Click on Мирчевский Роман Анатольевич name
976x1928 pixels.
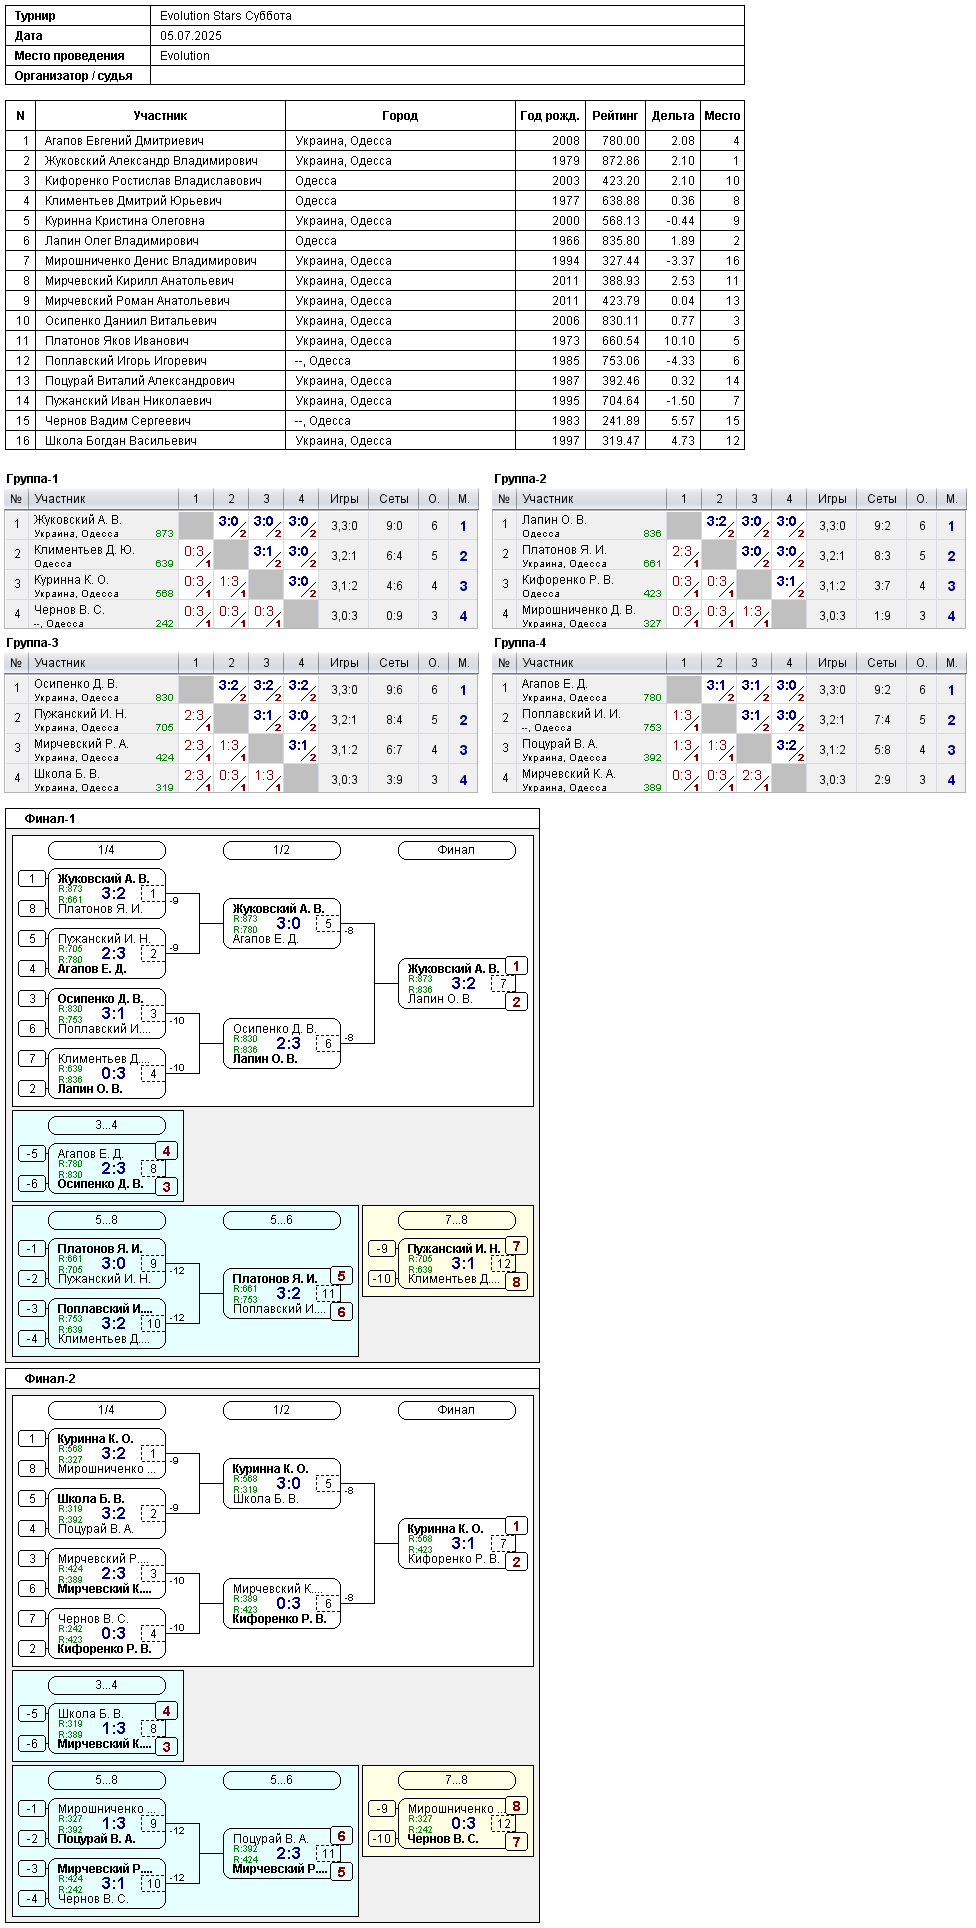(x=137, y=301)
